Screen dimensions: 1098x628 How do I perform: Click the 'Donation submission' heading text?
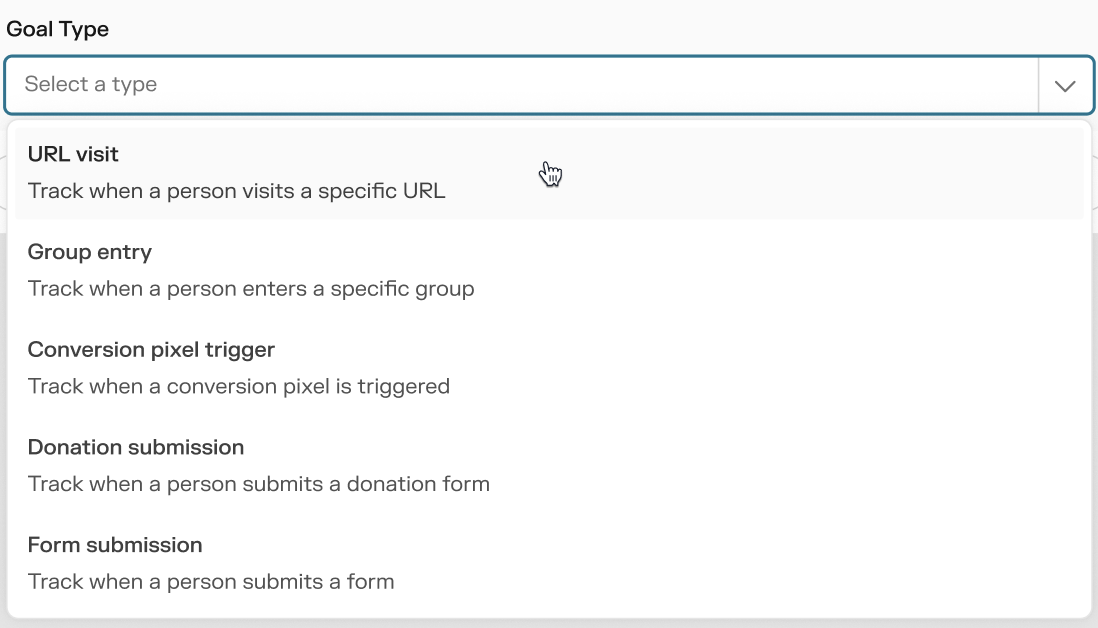(136, 447)
